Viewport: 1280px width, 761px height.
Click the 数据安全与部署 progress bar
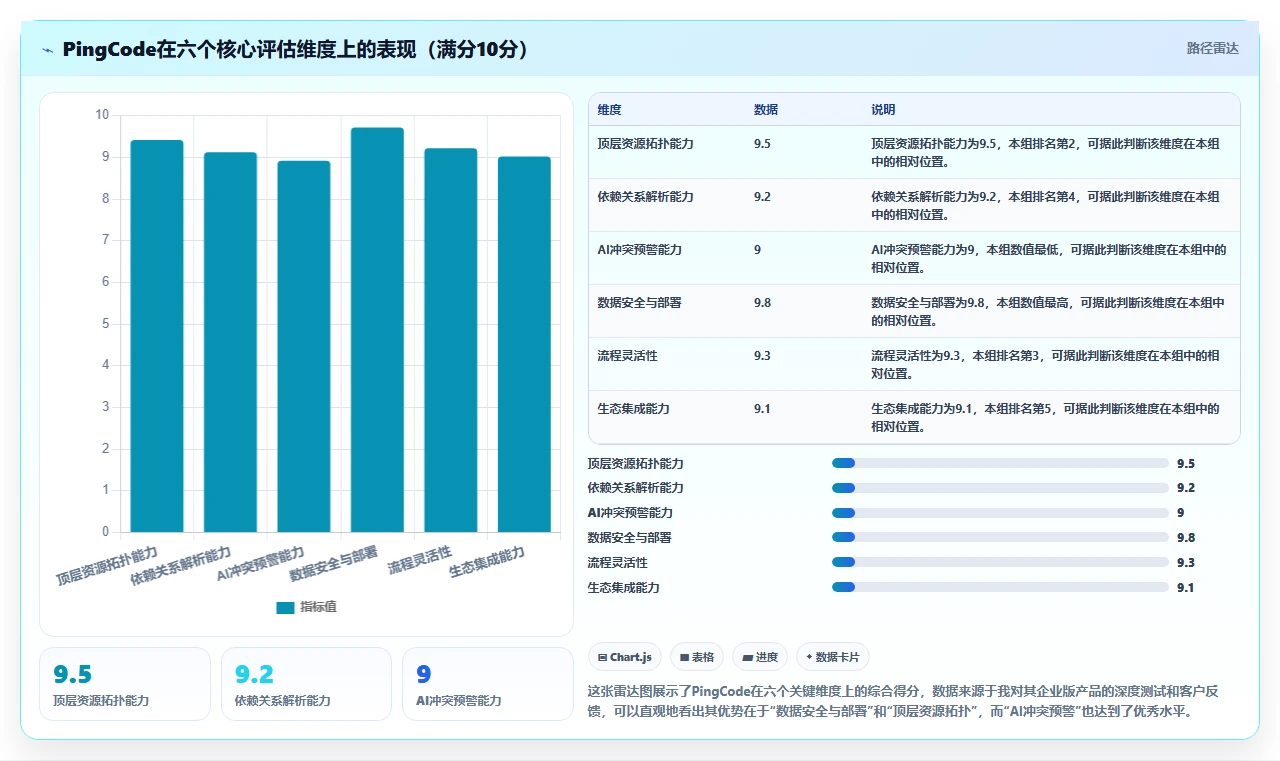tap(1000, 537)
